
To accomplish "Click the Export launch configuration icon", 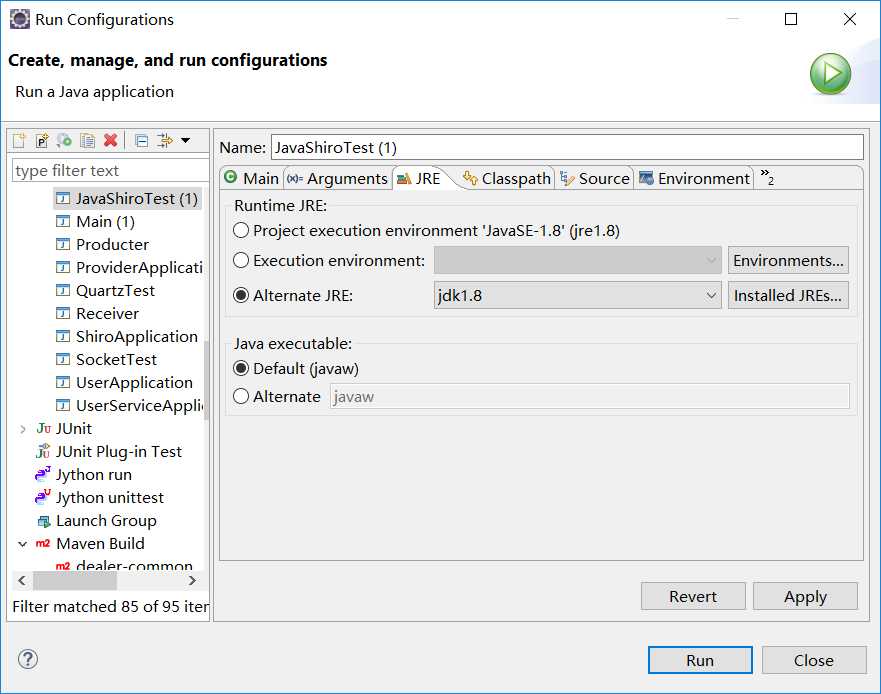I will click(x=65, y=140).
